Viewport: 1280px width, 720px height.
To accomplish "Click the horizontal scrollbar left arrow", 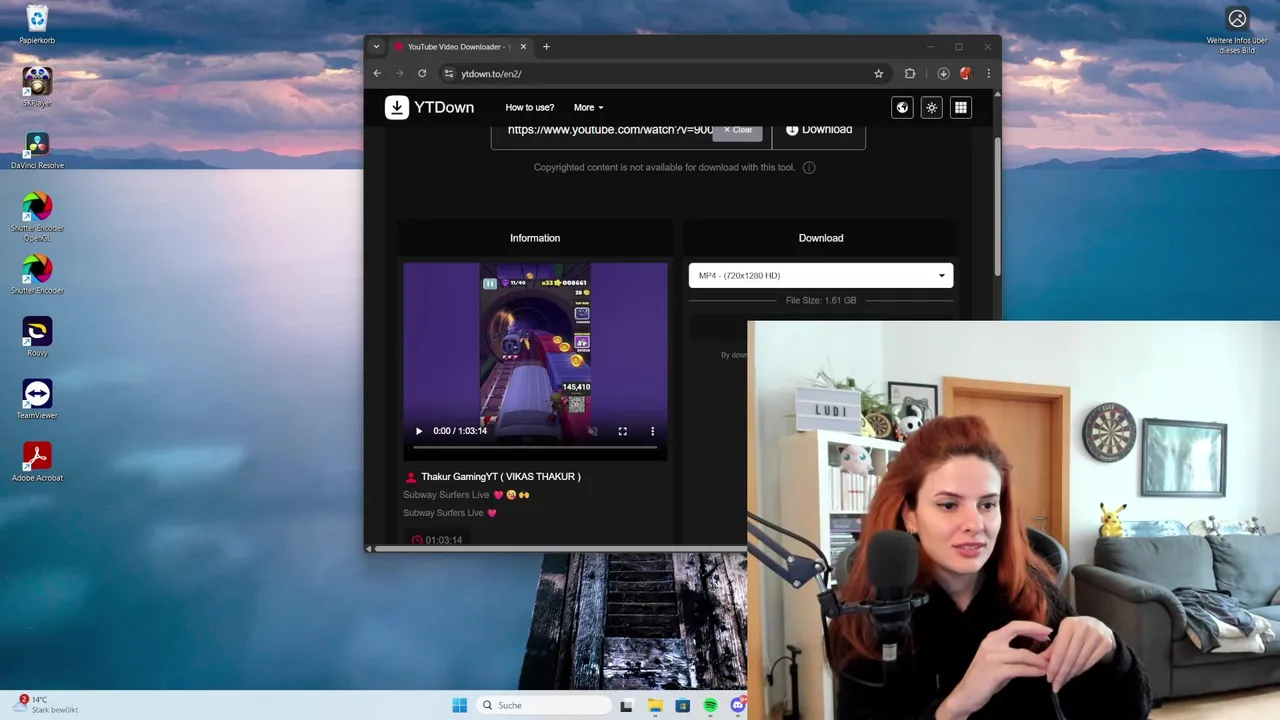I will click(369, 548).
